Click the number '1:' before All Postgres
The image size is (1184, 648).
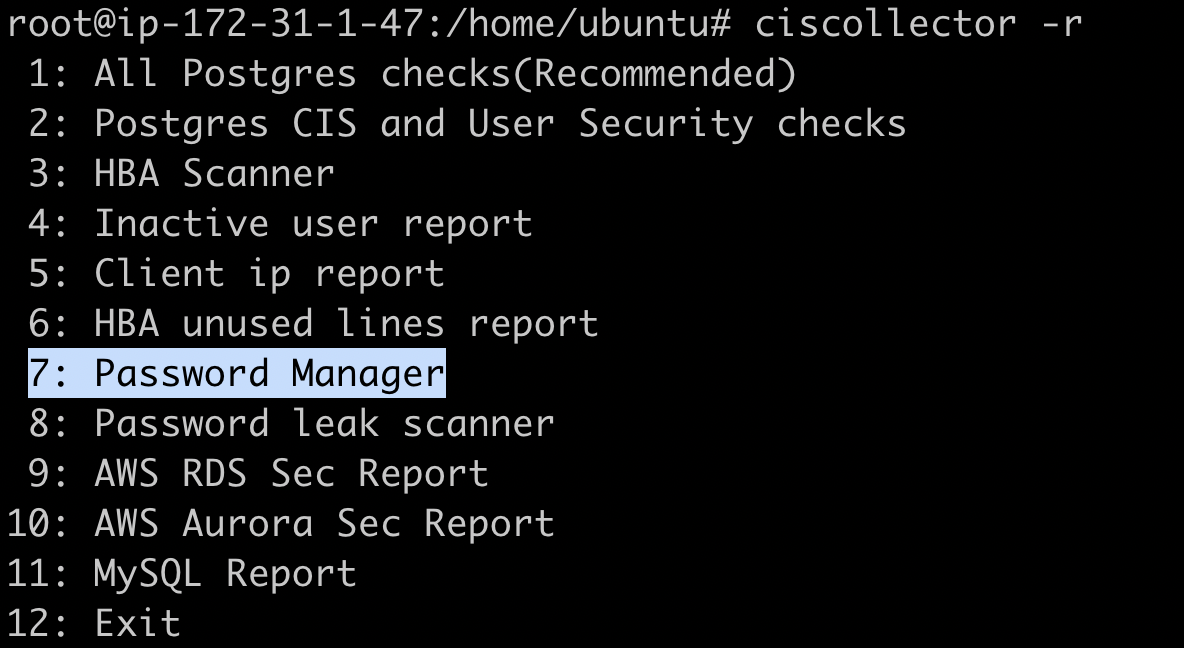[49, 73]
